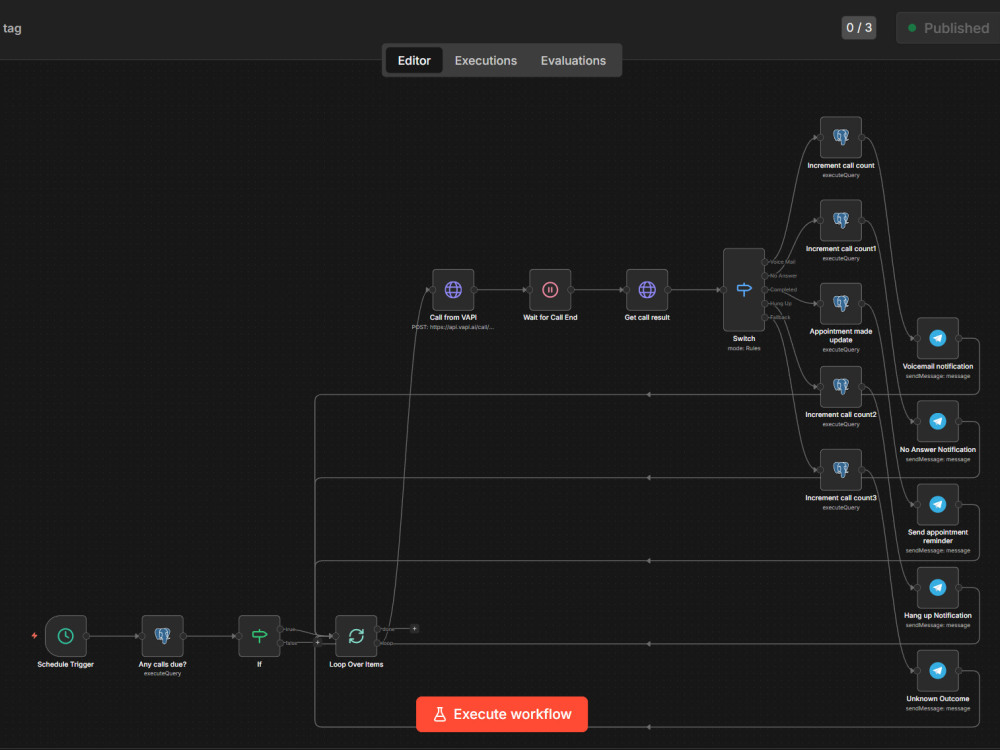Click the 0 / 3 counter badge
This screenshot has width=1000, height=750.
[x=858, y=27]
